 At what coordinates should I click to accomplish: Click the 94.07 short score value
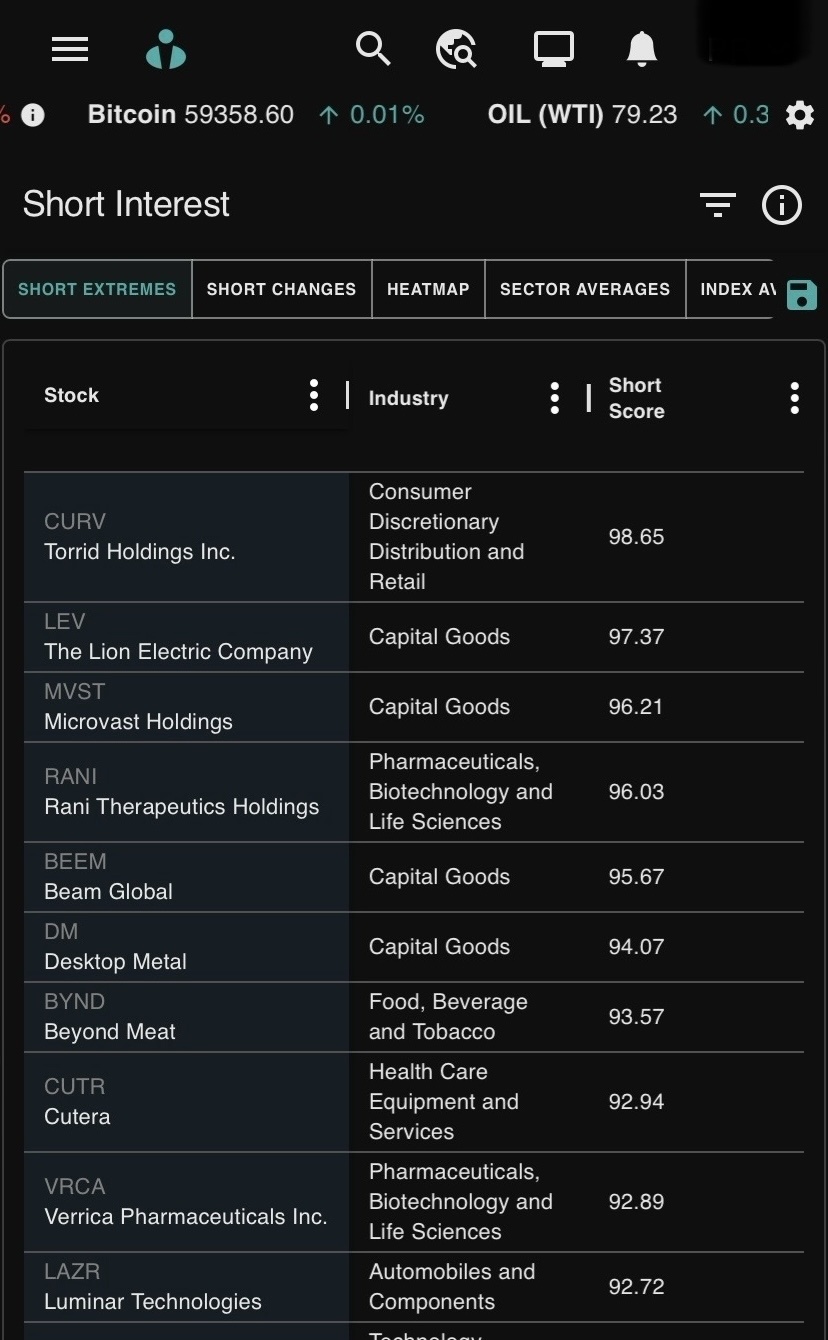pyautogui.click(x=637, y=947)
